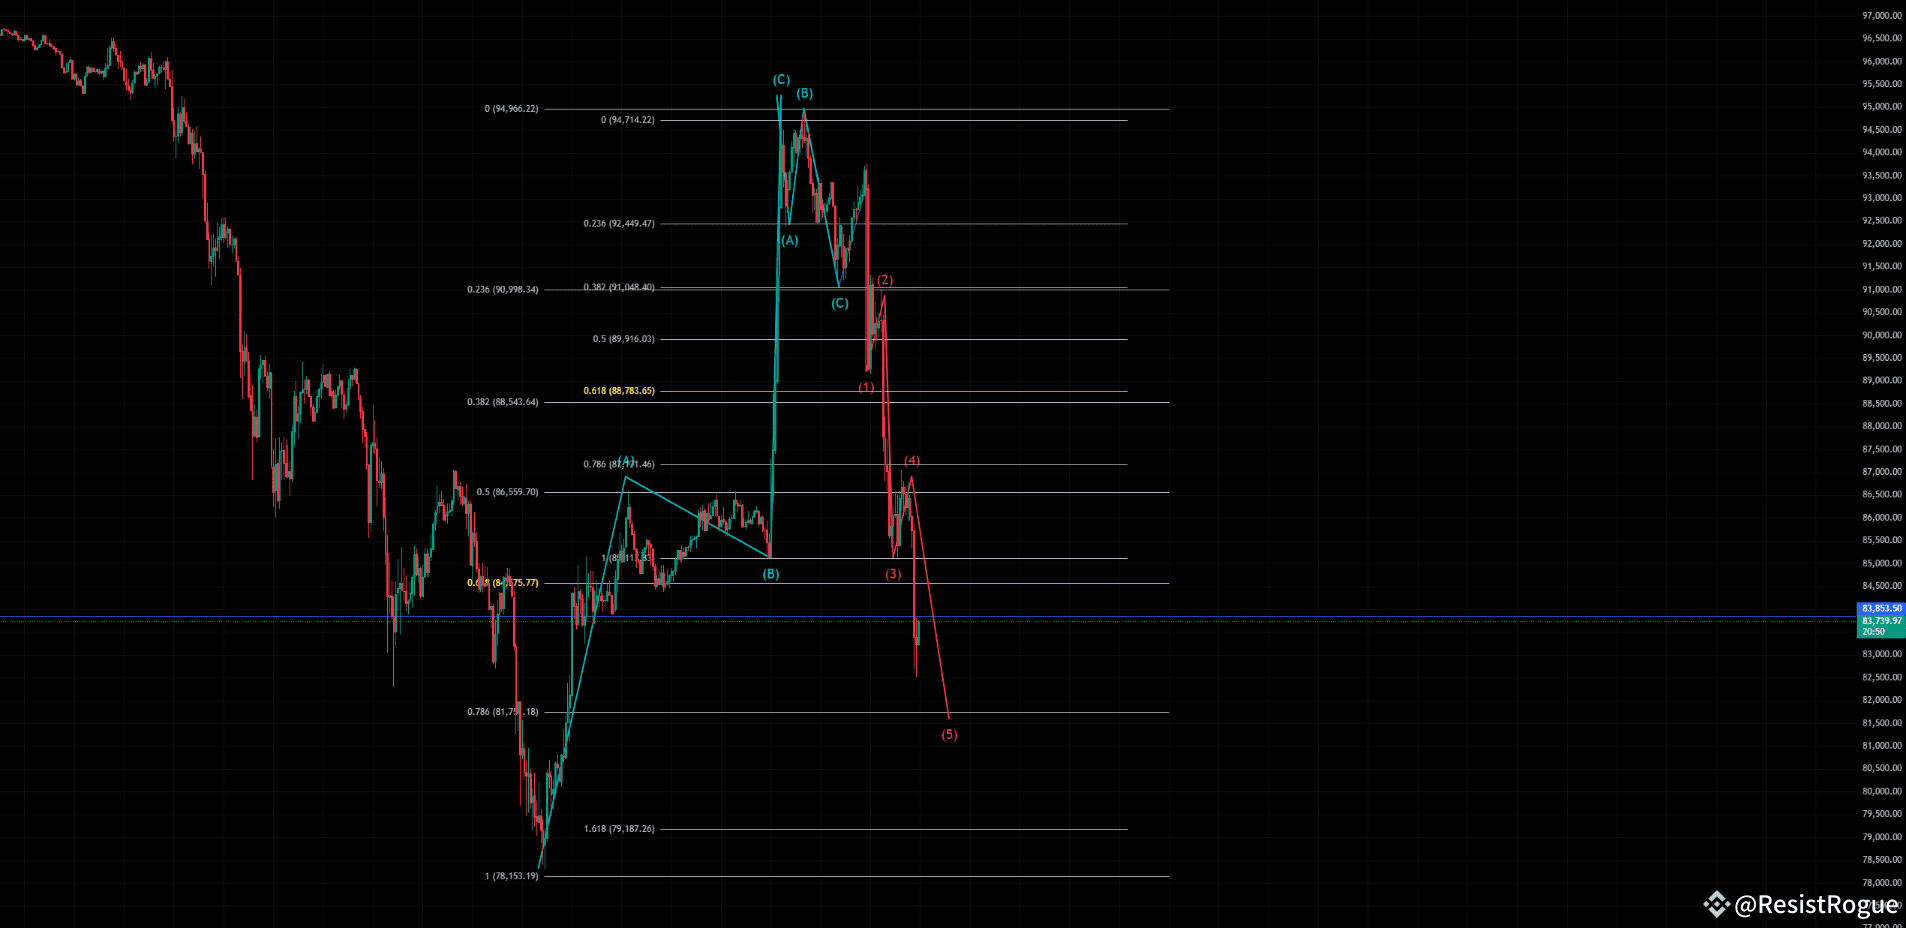Select the red (3) wave label
This screenshot has width=1906, height=928.
click(x=892, y=573)
